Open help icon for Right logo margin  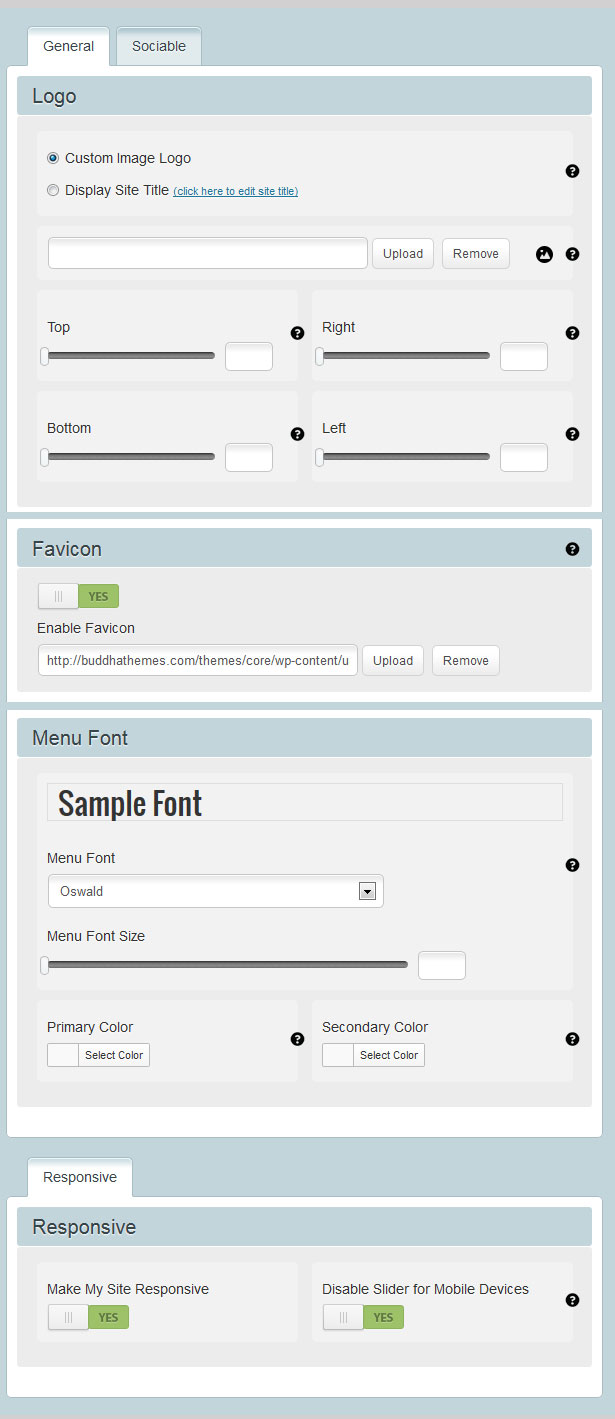coord(572,333)
